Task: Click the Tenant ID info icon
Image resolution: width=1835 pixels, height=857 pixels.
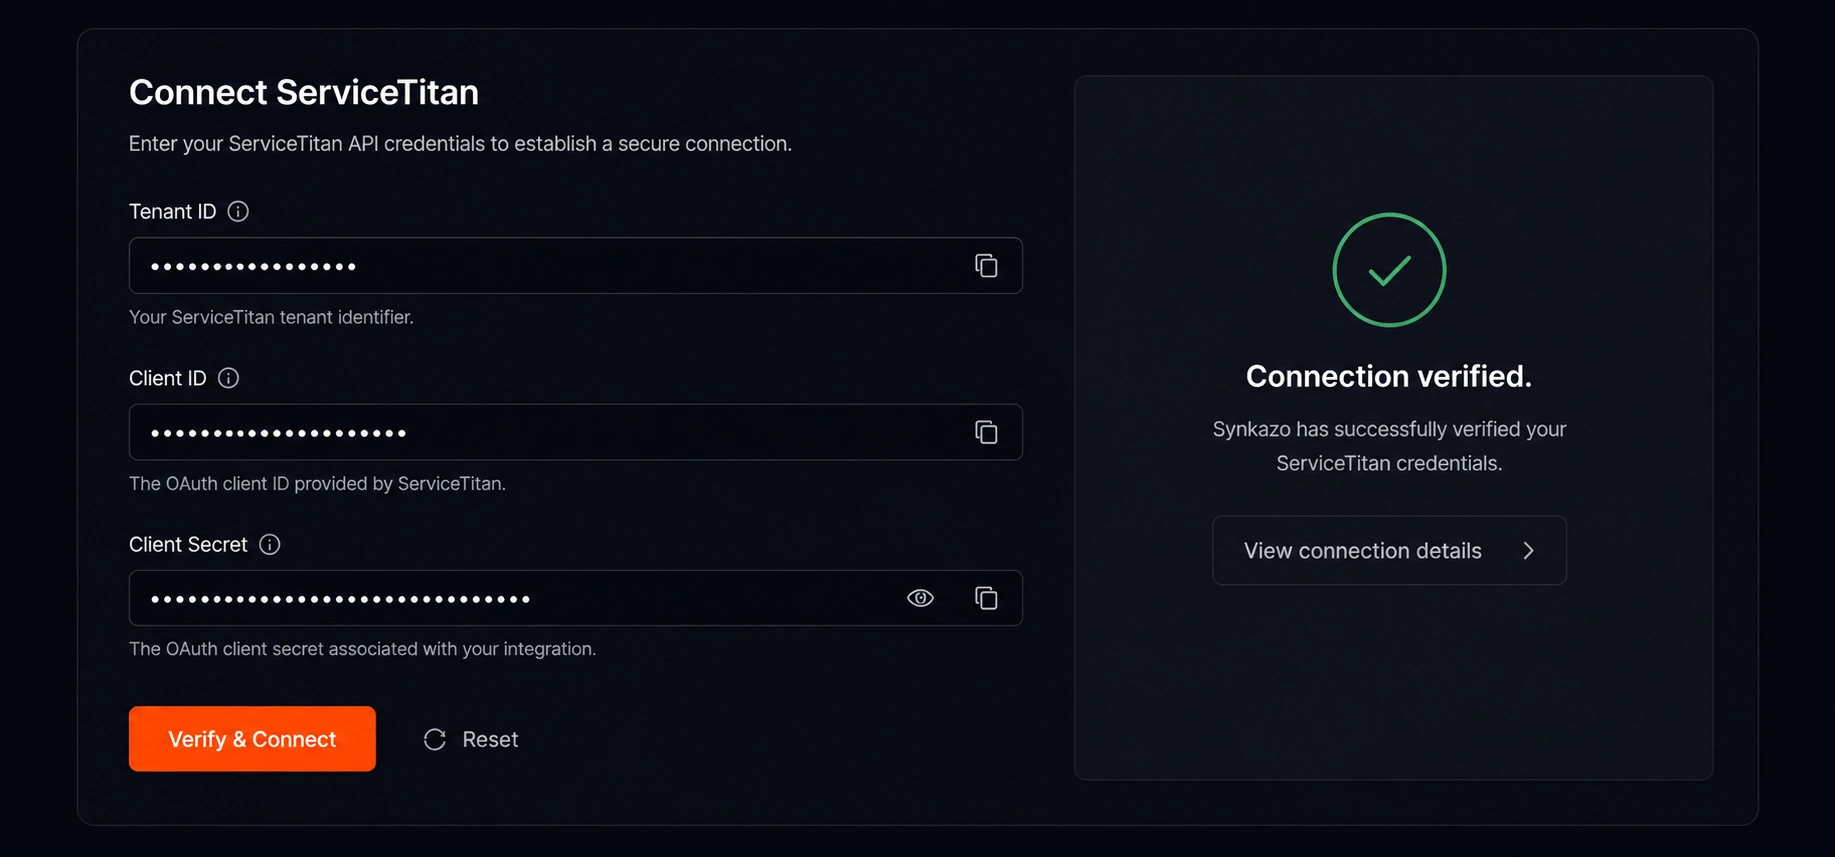Action: click(x=238, y=211)
